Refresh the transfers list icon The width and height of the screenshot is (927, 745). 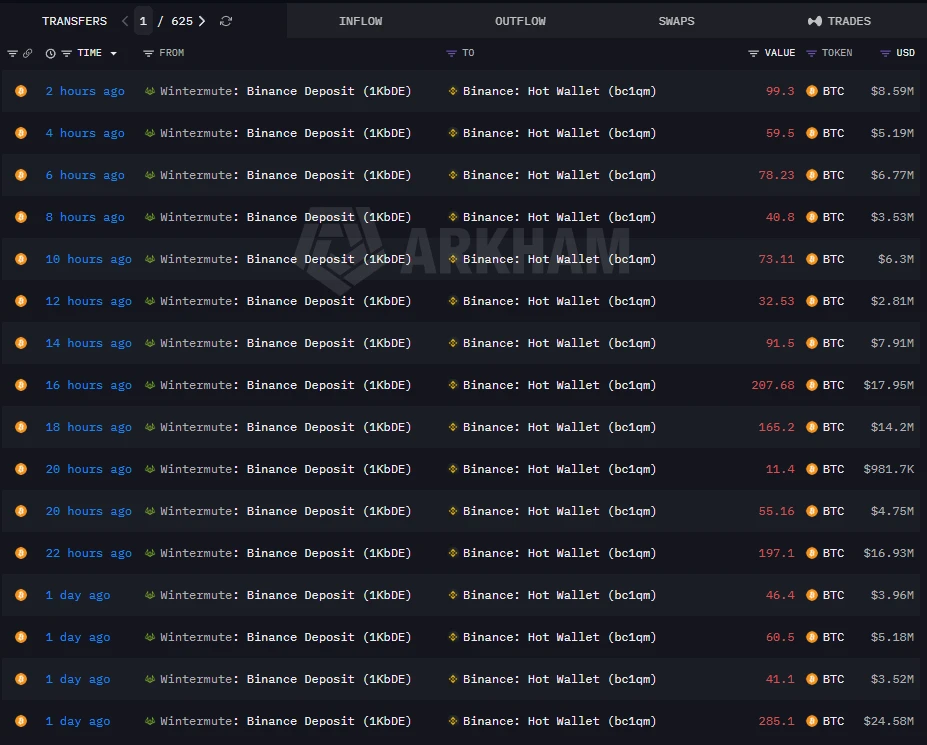[226, 21]
